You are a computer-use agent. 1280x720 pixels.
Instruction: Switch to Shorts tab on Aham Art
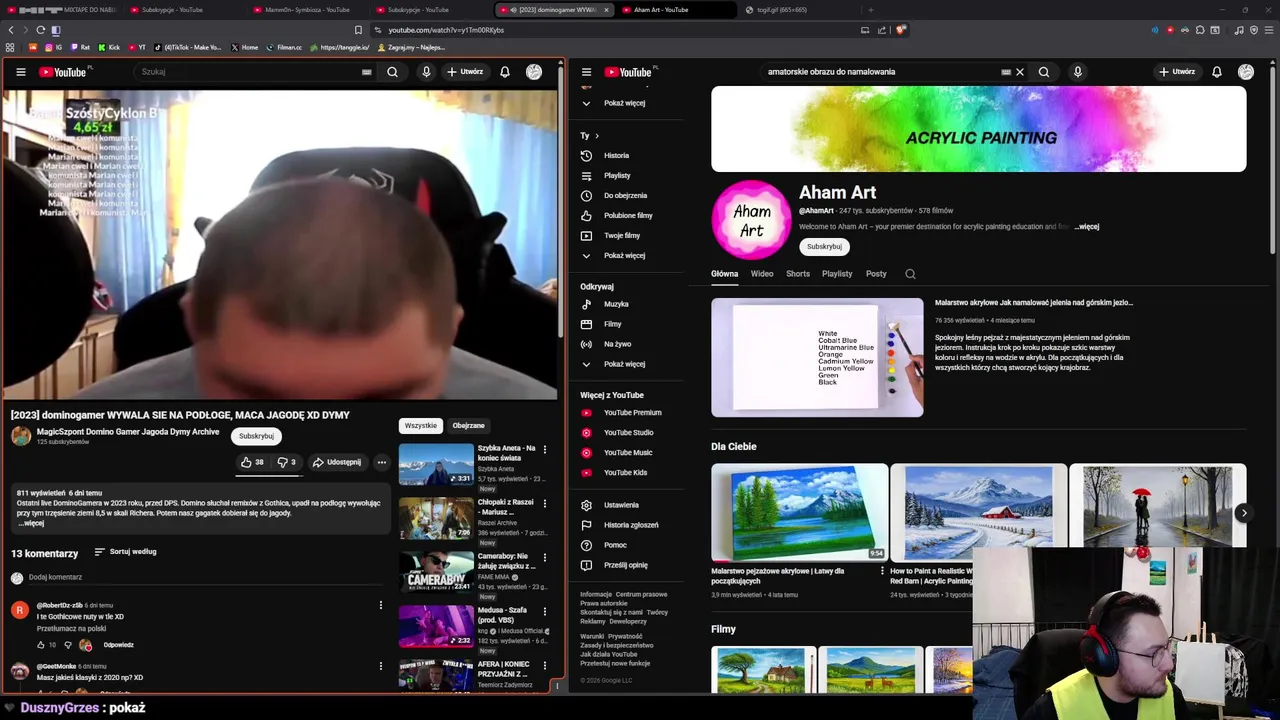pyautogui.click(x=798, y=274)
